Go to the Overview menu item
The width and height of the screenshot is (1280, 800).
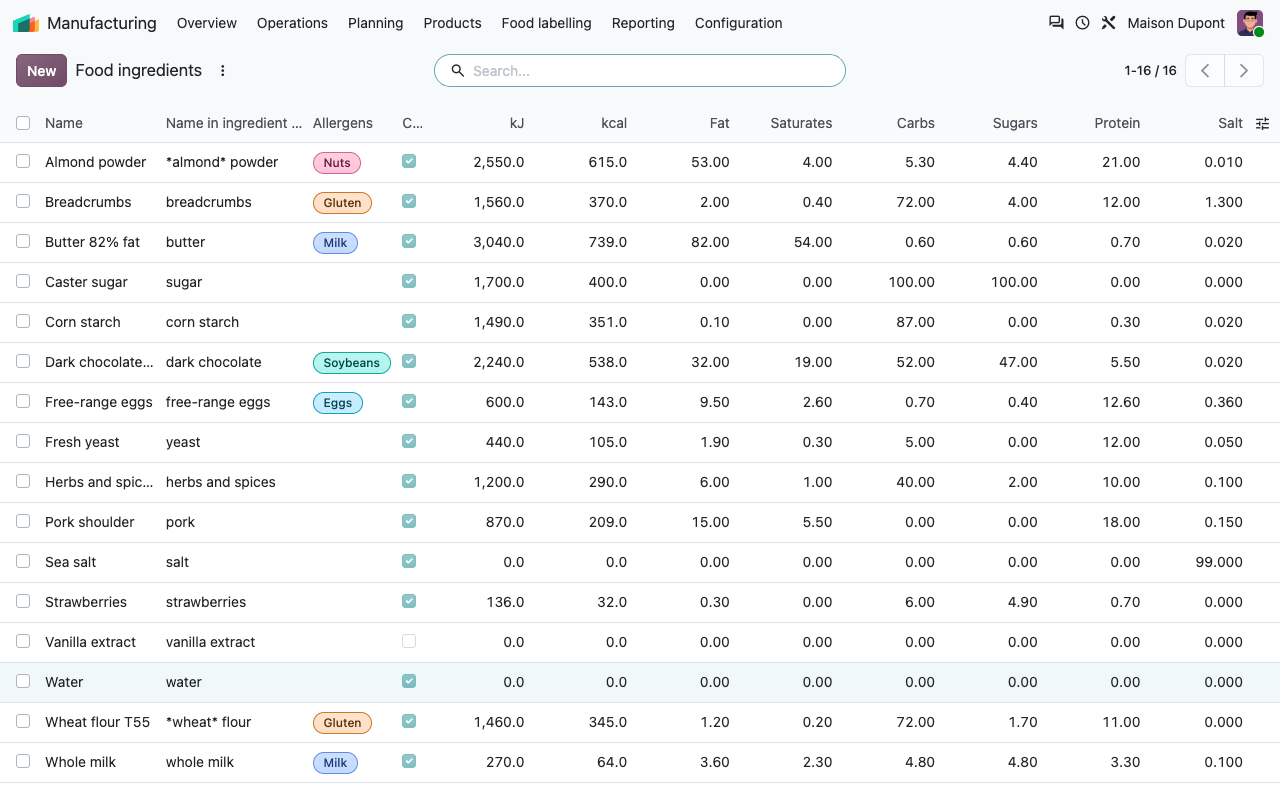coord(207,23)
